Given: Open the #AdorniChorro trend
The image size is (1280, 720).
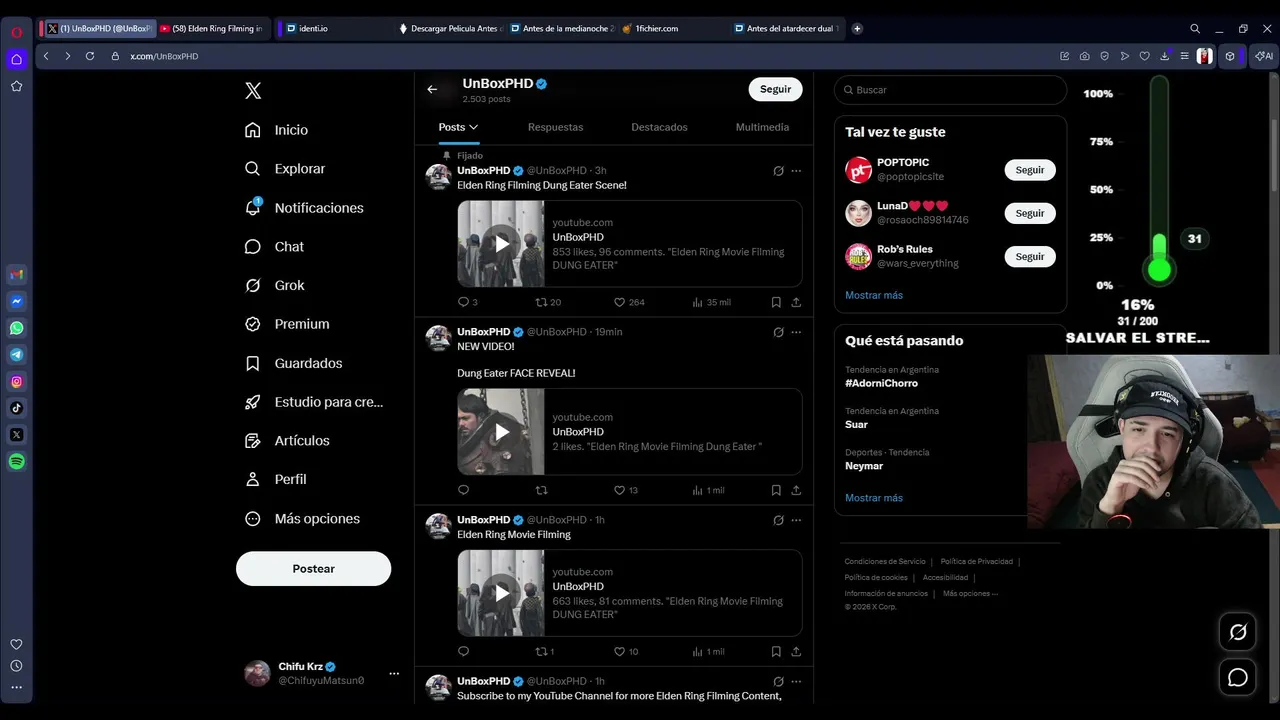Looking at the screenshot, I should pyautogui.click(x=881, y=383).
